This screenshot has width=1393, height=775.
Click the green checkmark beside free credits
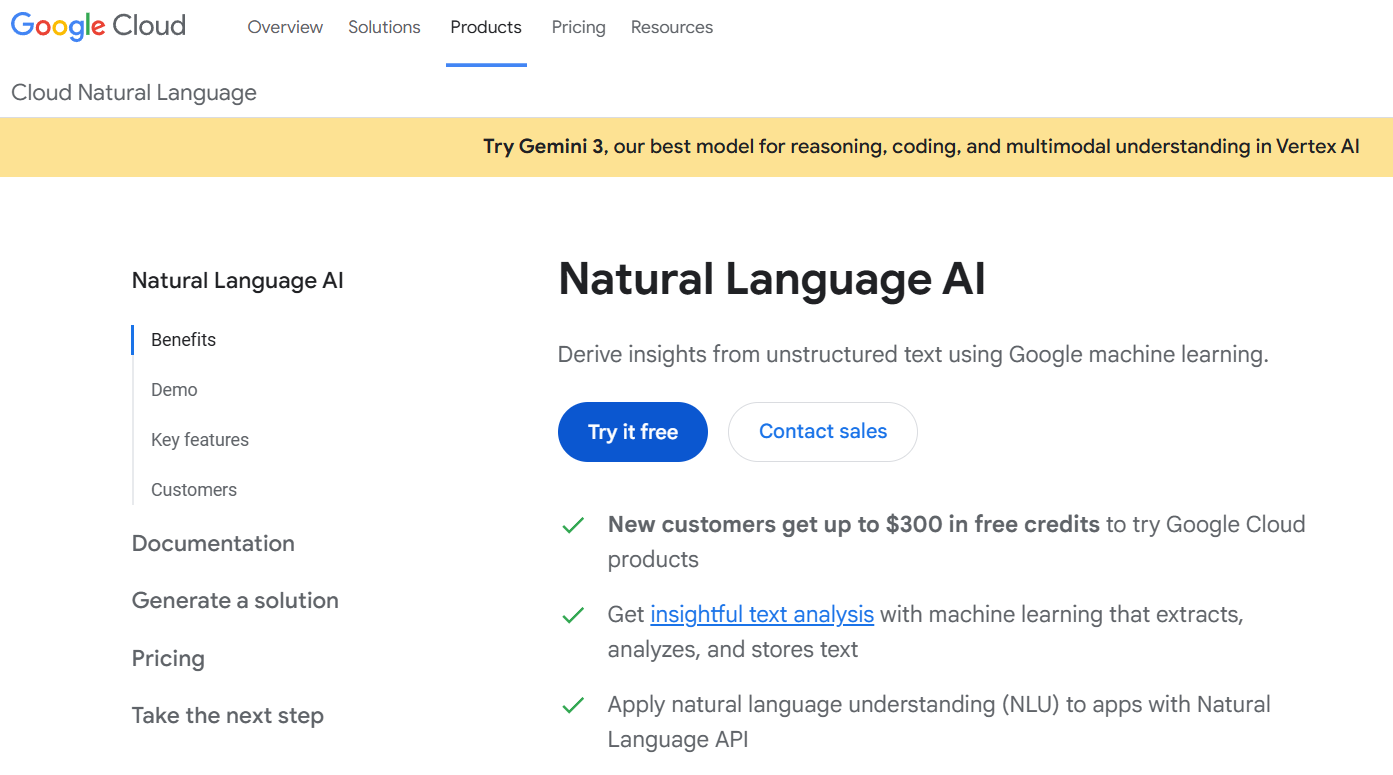click(x=572, y=524)
